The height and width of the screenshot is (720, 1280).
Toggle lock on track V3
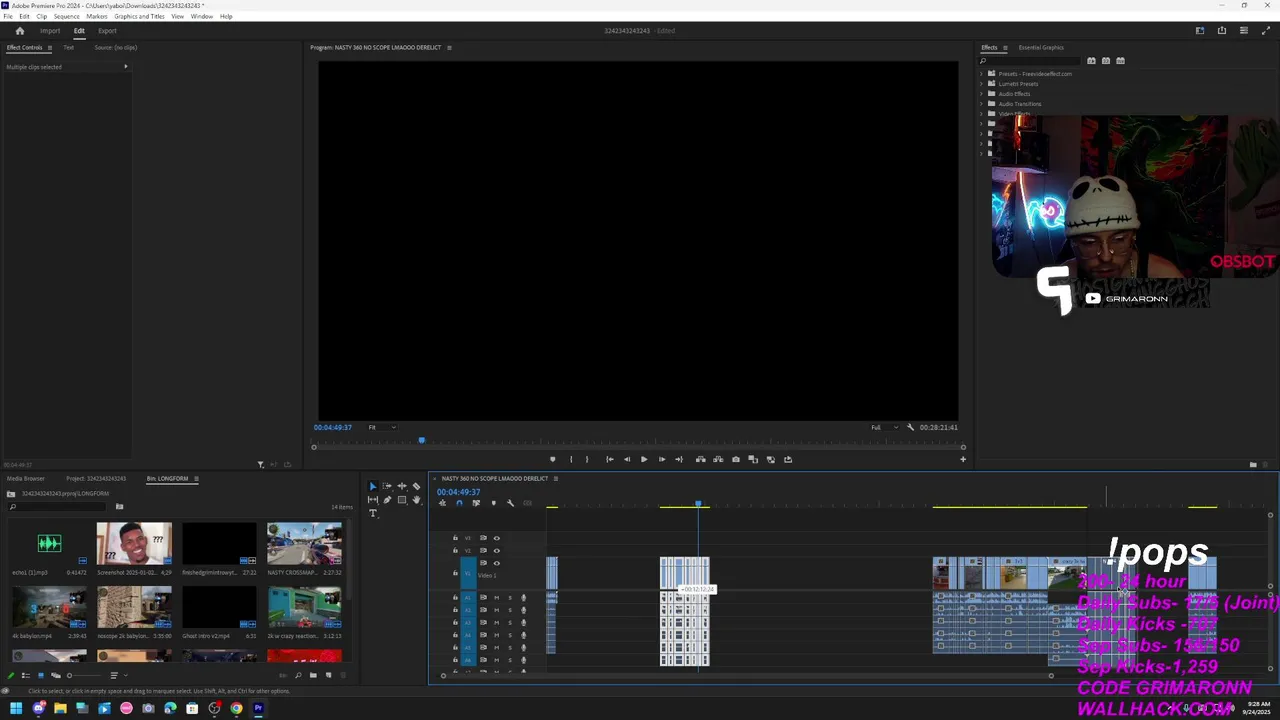455,538
